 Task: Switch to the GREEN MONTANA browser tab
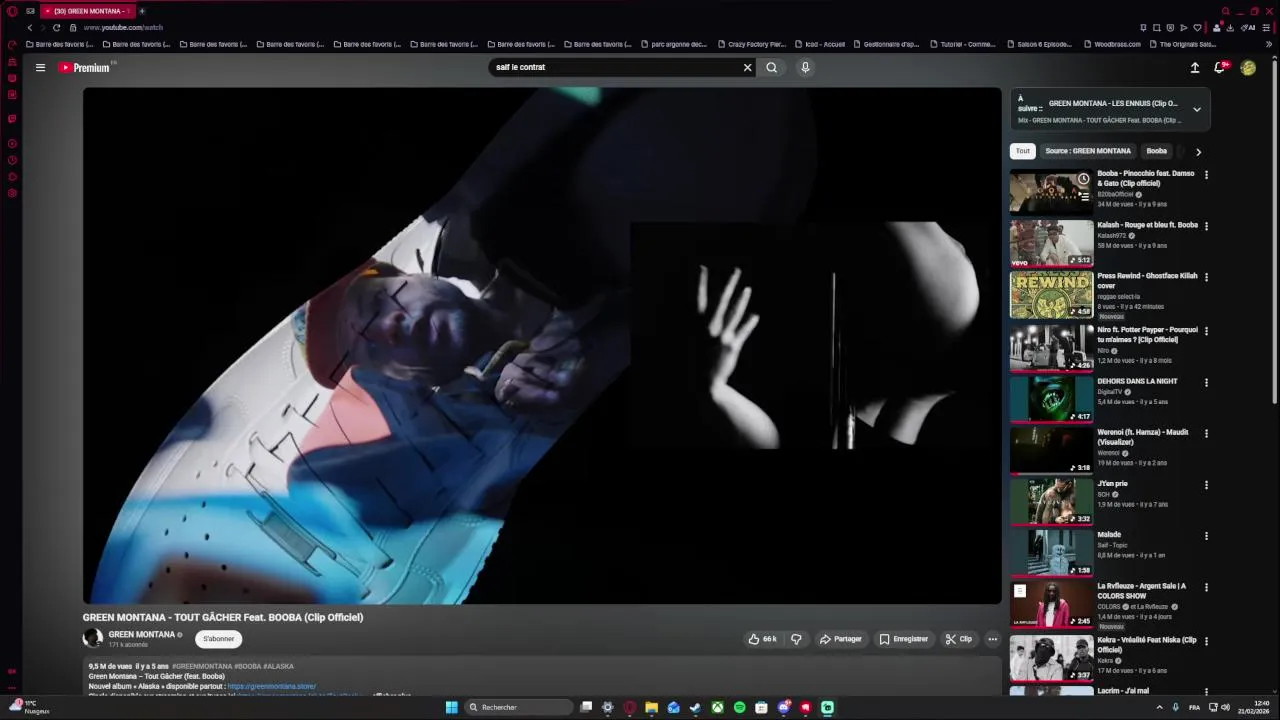click(x=86, y=11)
